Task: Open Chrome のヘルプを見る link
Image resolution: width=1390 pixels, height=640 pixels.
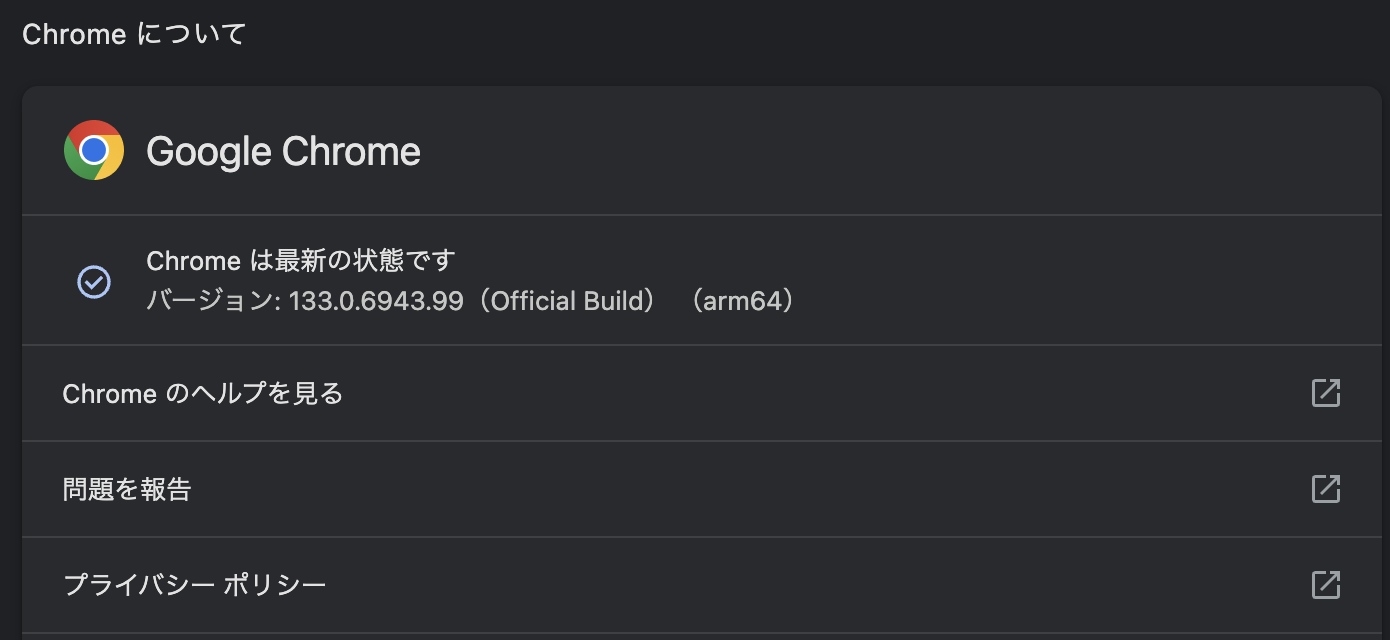Action: [x=203, y=393]
